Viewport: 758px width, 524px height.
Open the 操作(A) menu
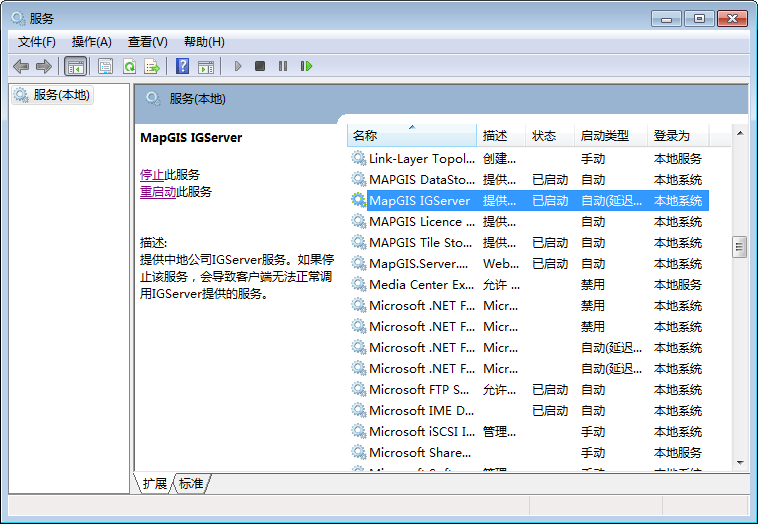click(92, 42)
